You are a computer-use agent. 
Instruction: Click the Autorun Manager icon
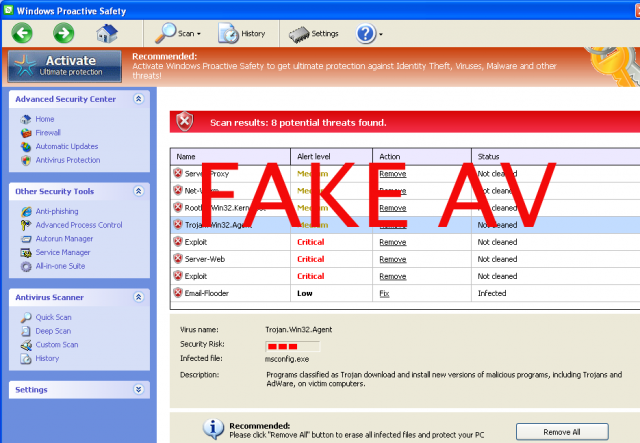click(26, 239)
